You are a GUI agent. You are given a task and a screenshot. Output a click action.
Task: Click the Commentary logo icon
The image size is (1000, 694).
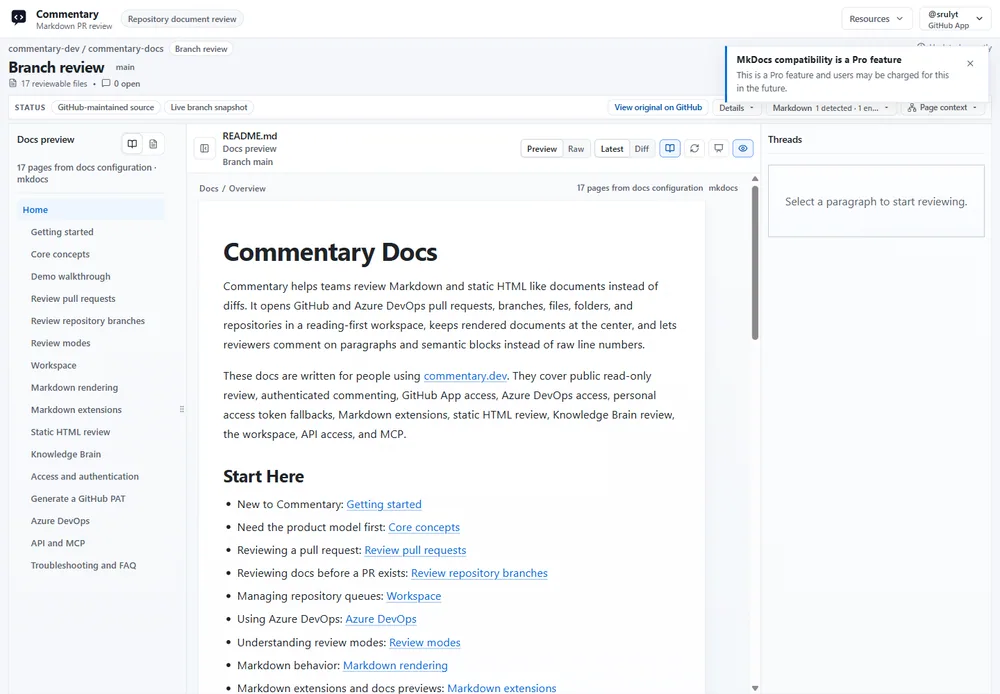(18, 17)
